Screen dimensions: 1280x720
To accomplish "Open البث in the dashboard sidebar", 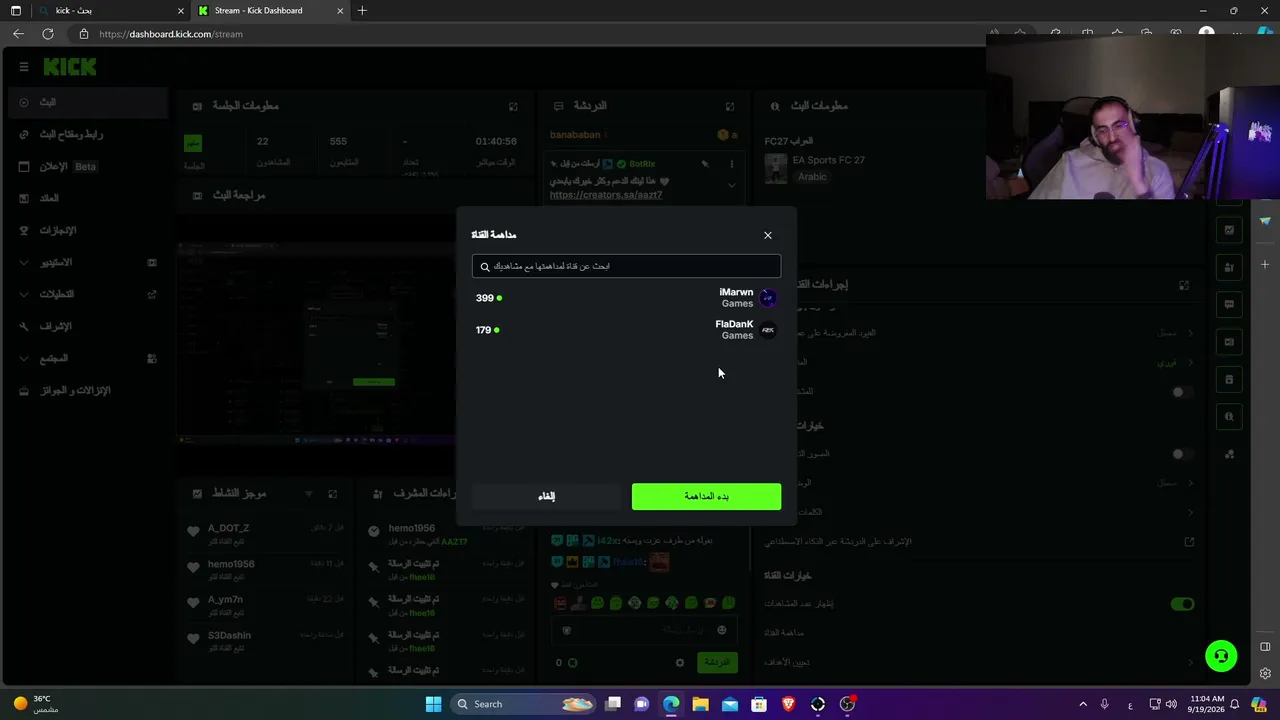I will click(x=88, y=102).
